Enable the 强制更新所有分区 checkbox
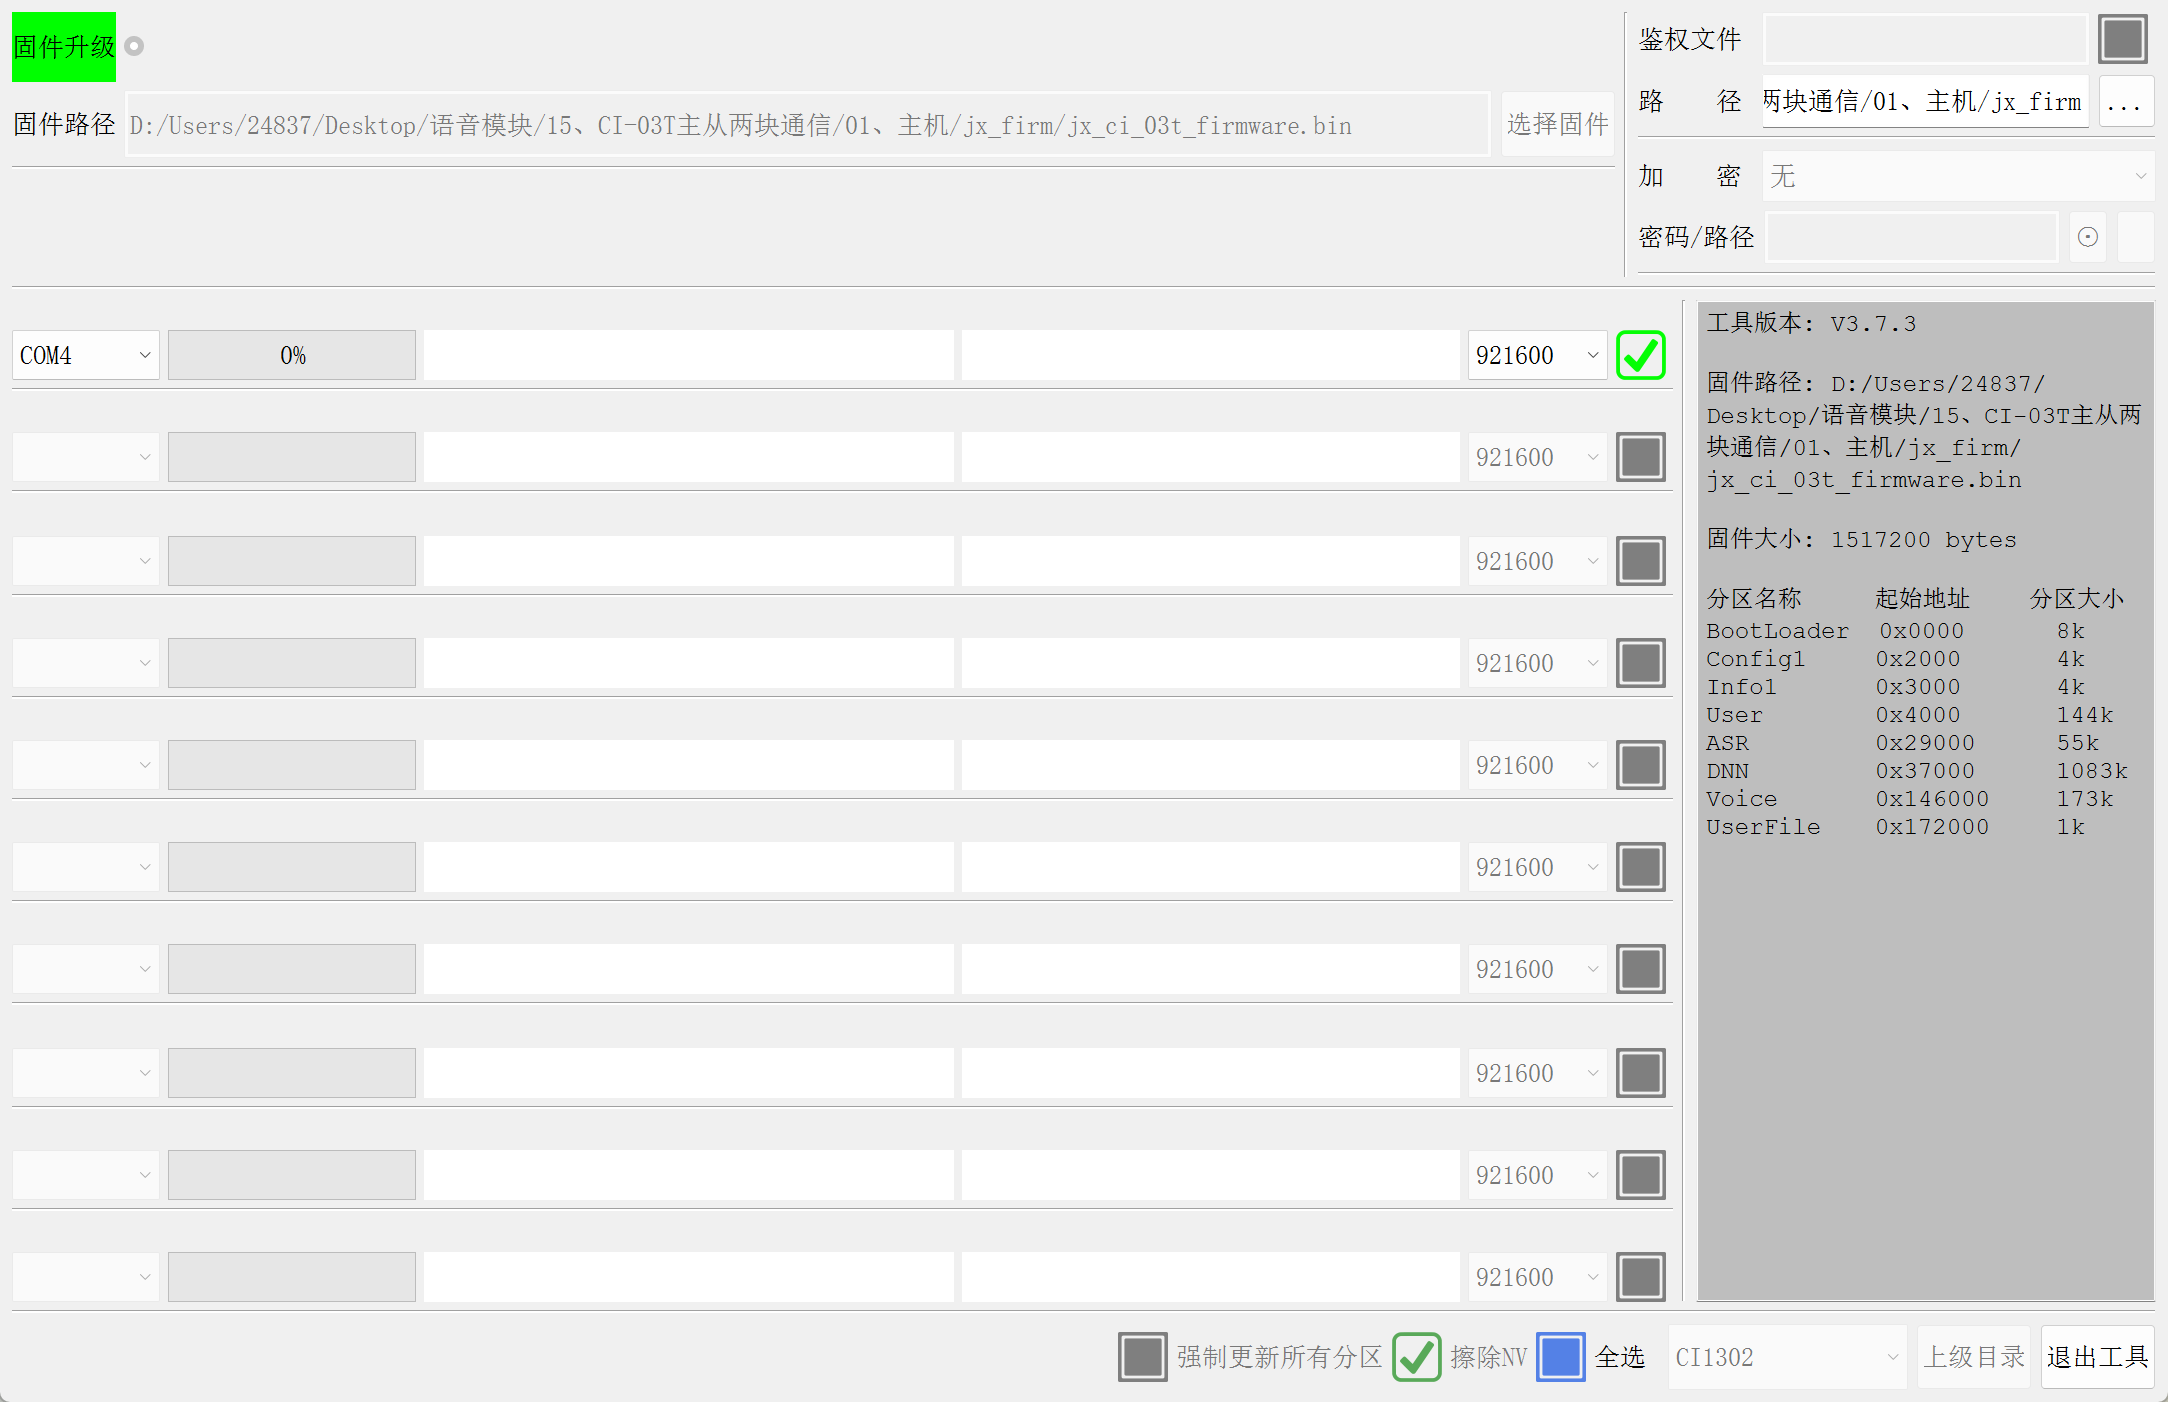Viewport: 2168px width, 1402px height. tap(1143, 1358)
